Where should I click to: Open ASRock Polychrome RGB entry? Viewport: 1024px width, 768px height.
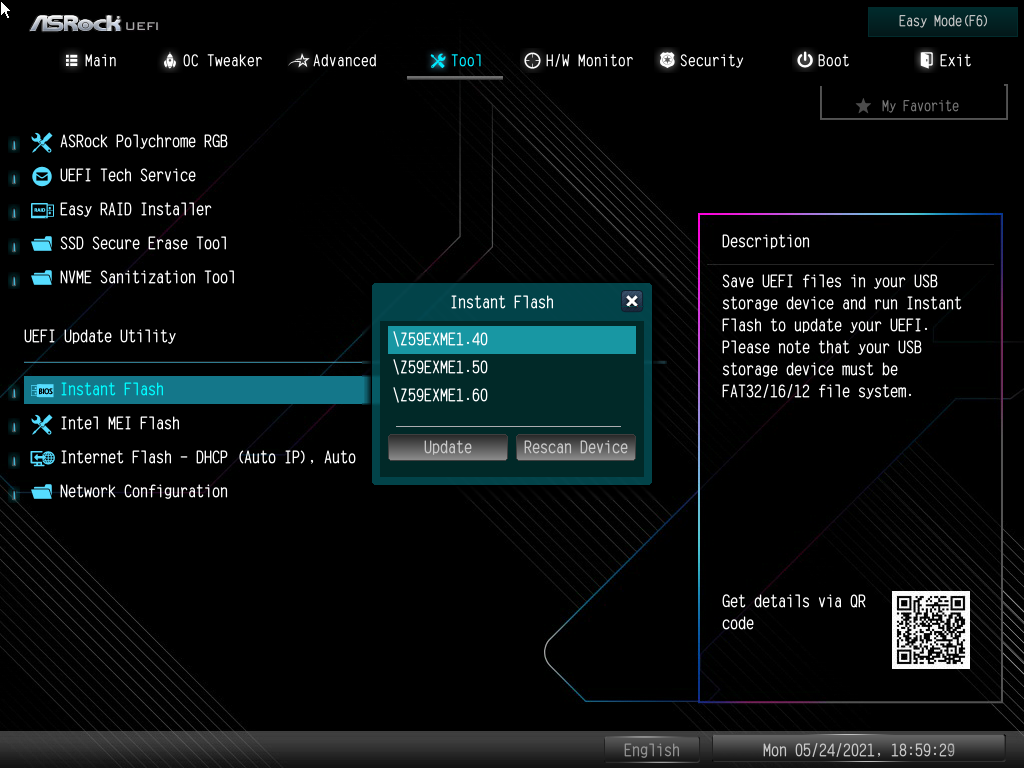tap(144, 142)
